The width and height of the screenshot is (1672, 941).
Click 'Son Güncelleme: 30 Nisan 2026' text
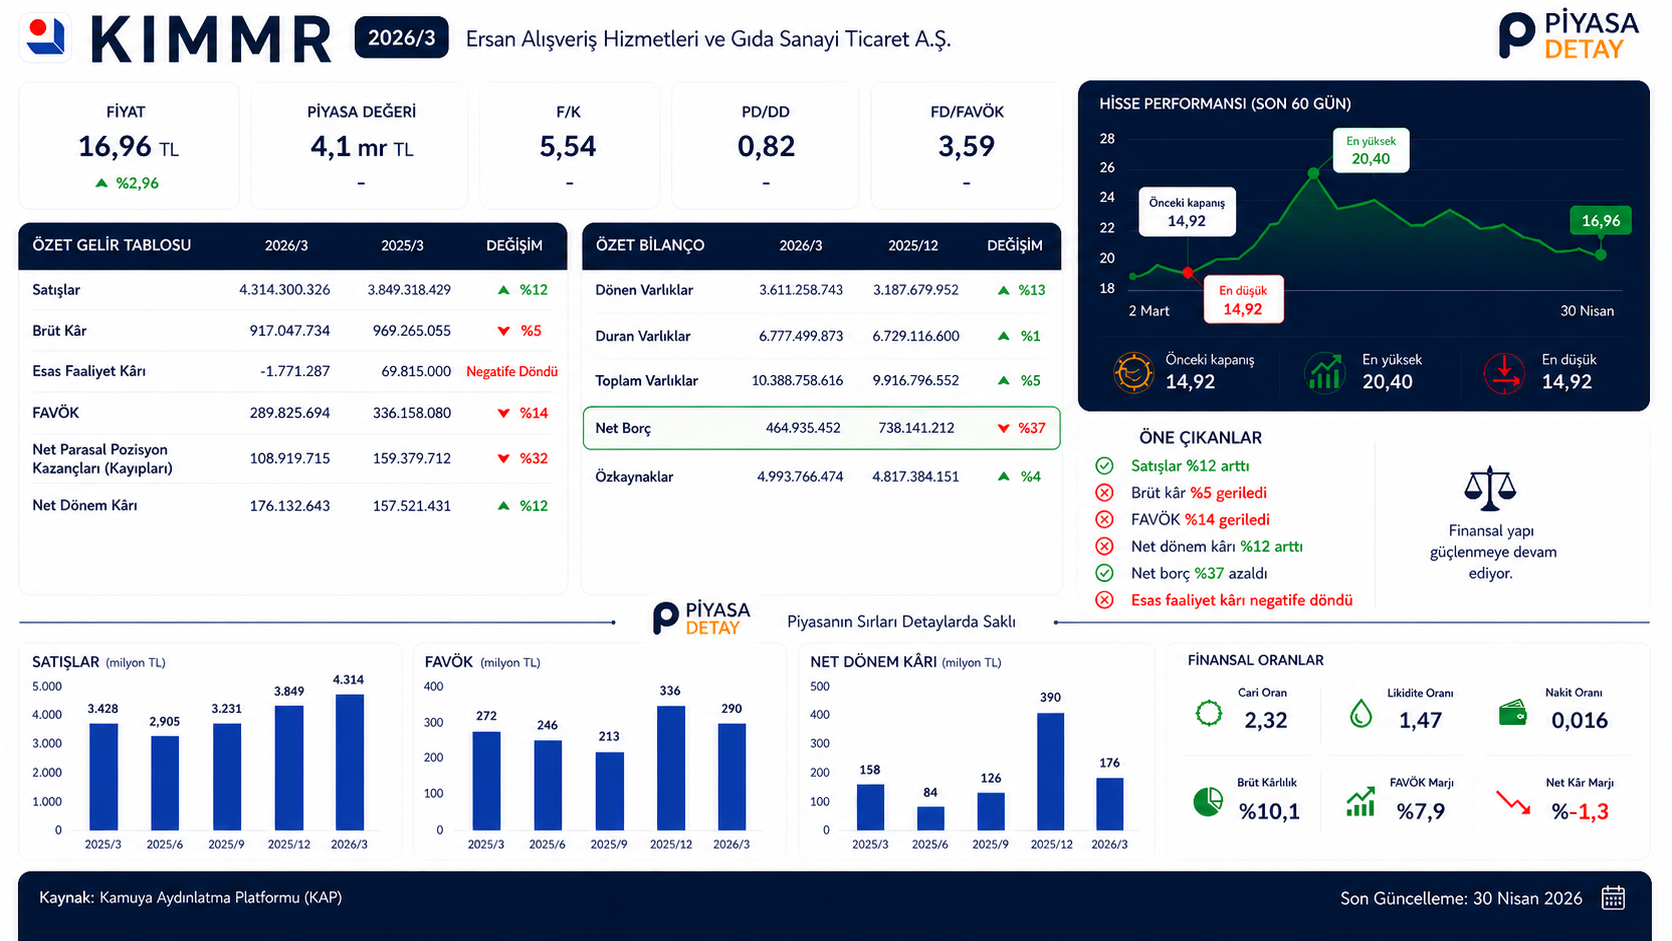pyautogui.click(x=1461, y=898)
